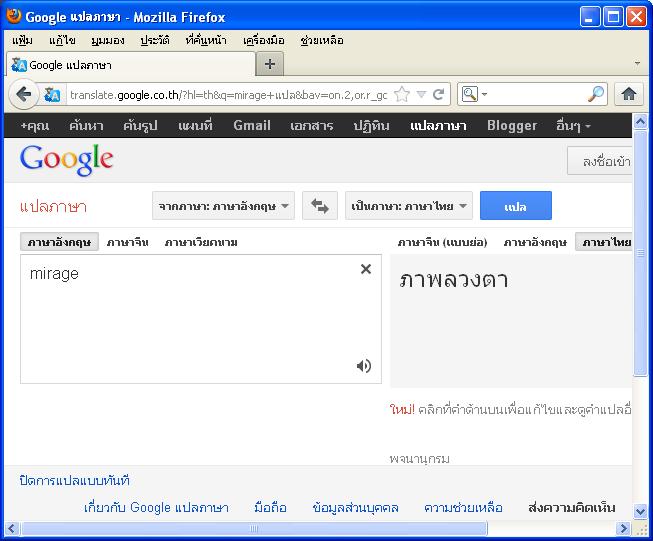Open the URL history dropdown arrow
653x541 pixels.
pyautogui.click(x=421, y=95)
